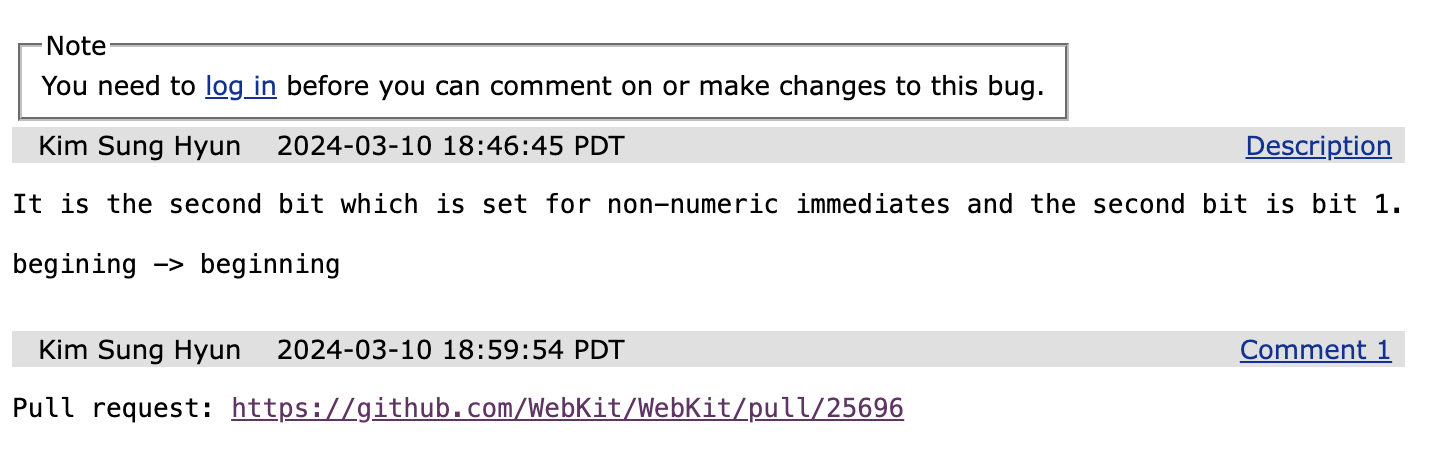Click the "Pull request:" label text

[114, 408]
